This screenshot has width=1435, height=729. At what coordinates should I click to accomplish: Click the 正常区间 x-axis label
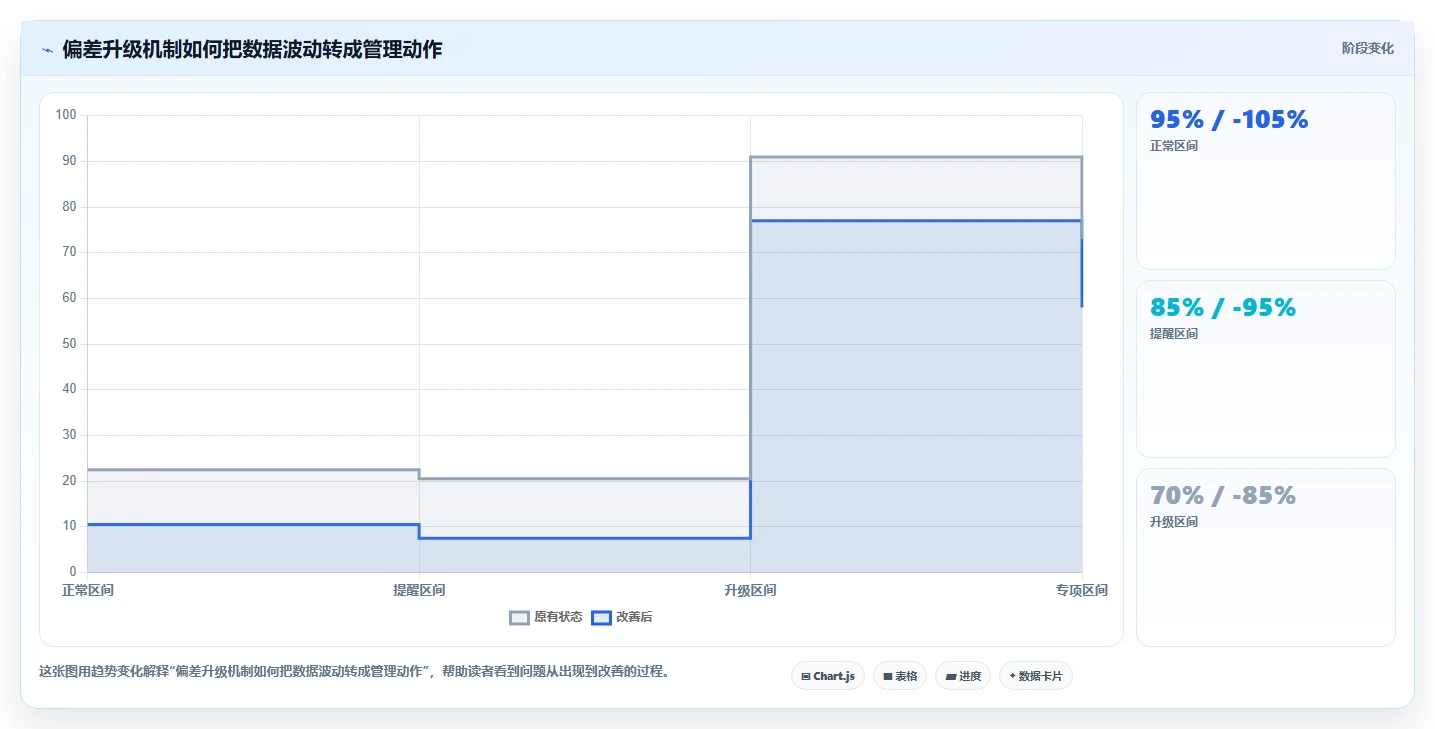point(88,591)
